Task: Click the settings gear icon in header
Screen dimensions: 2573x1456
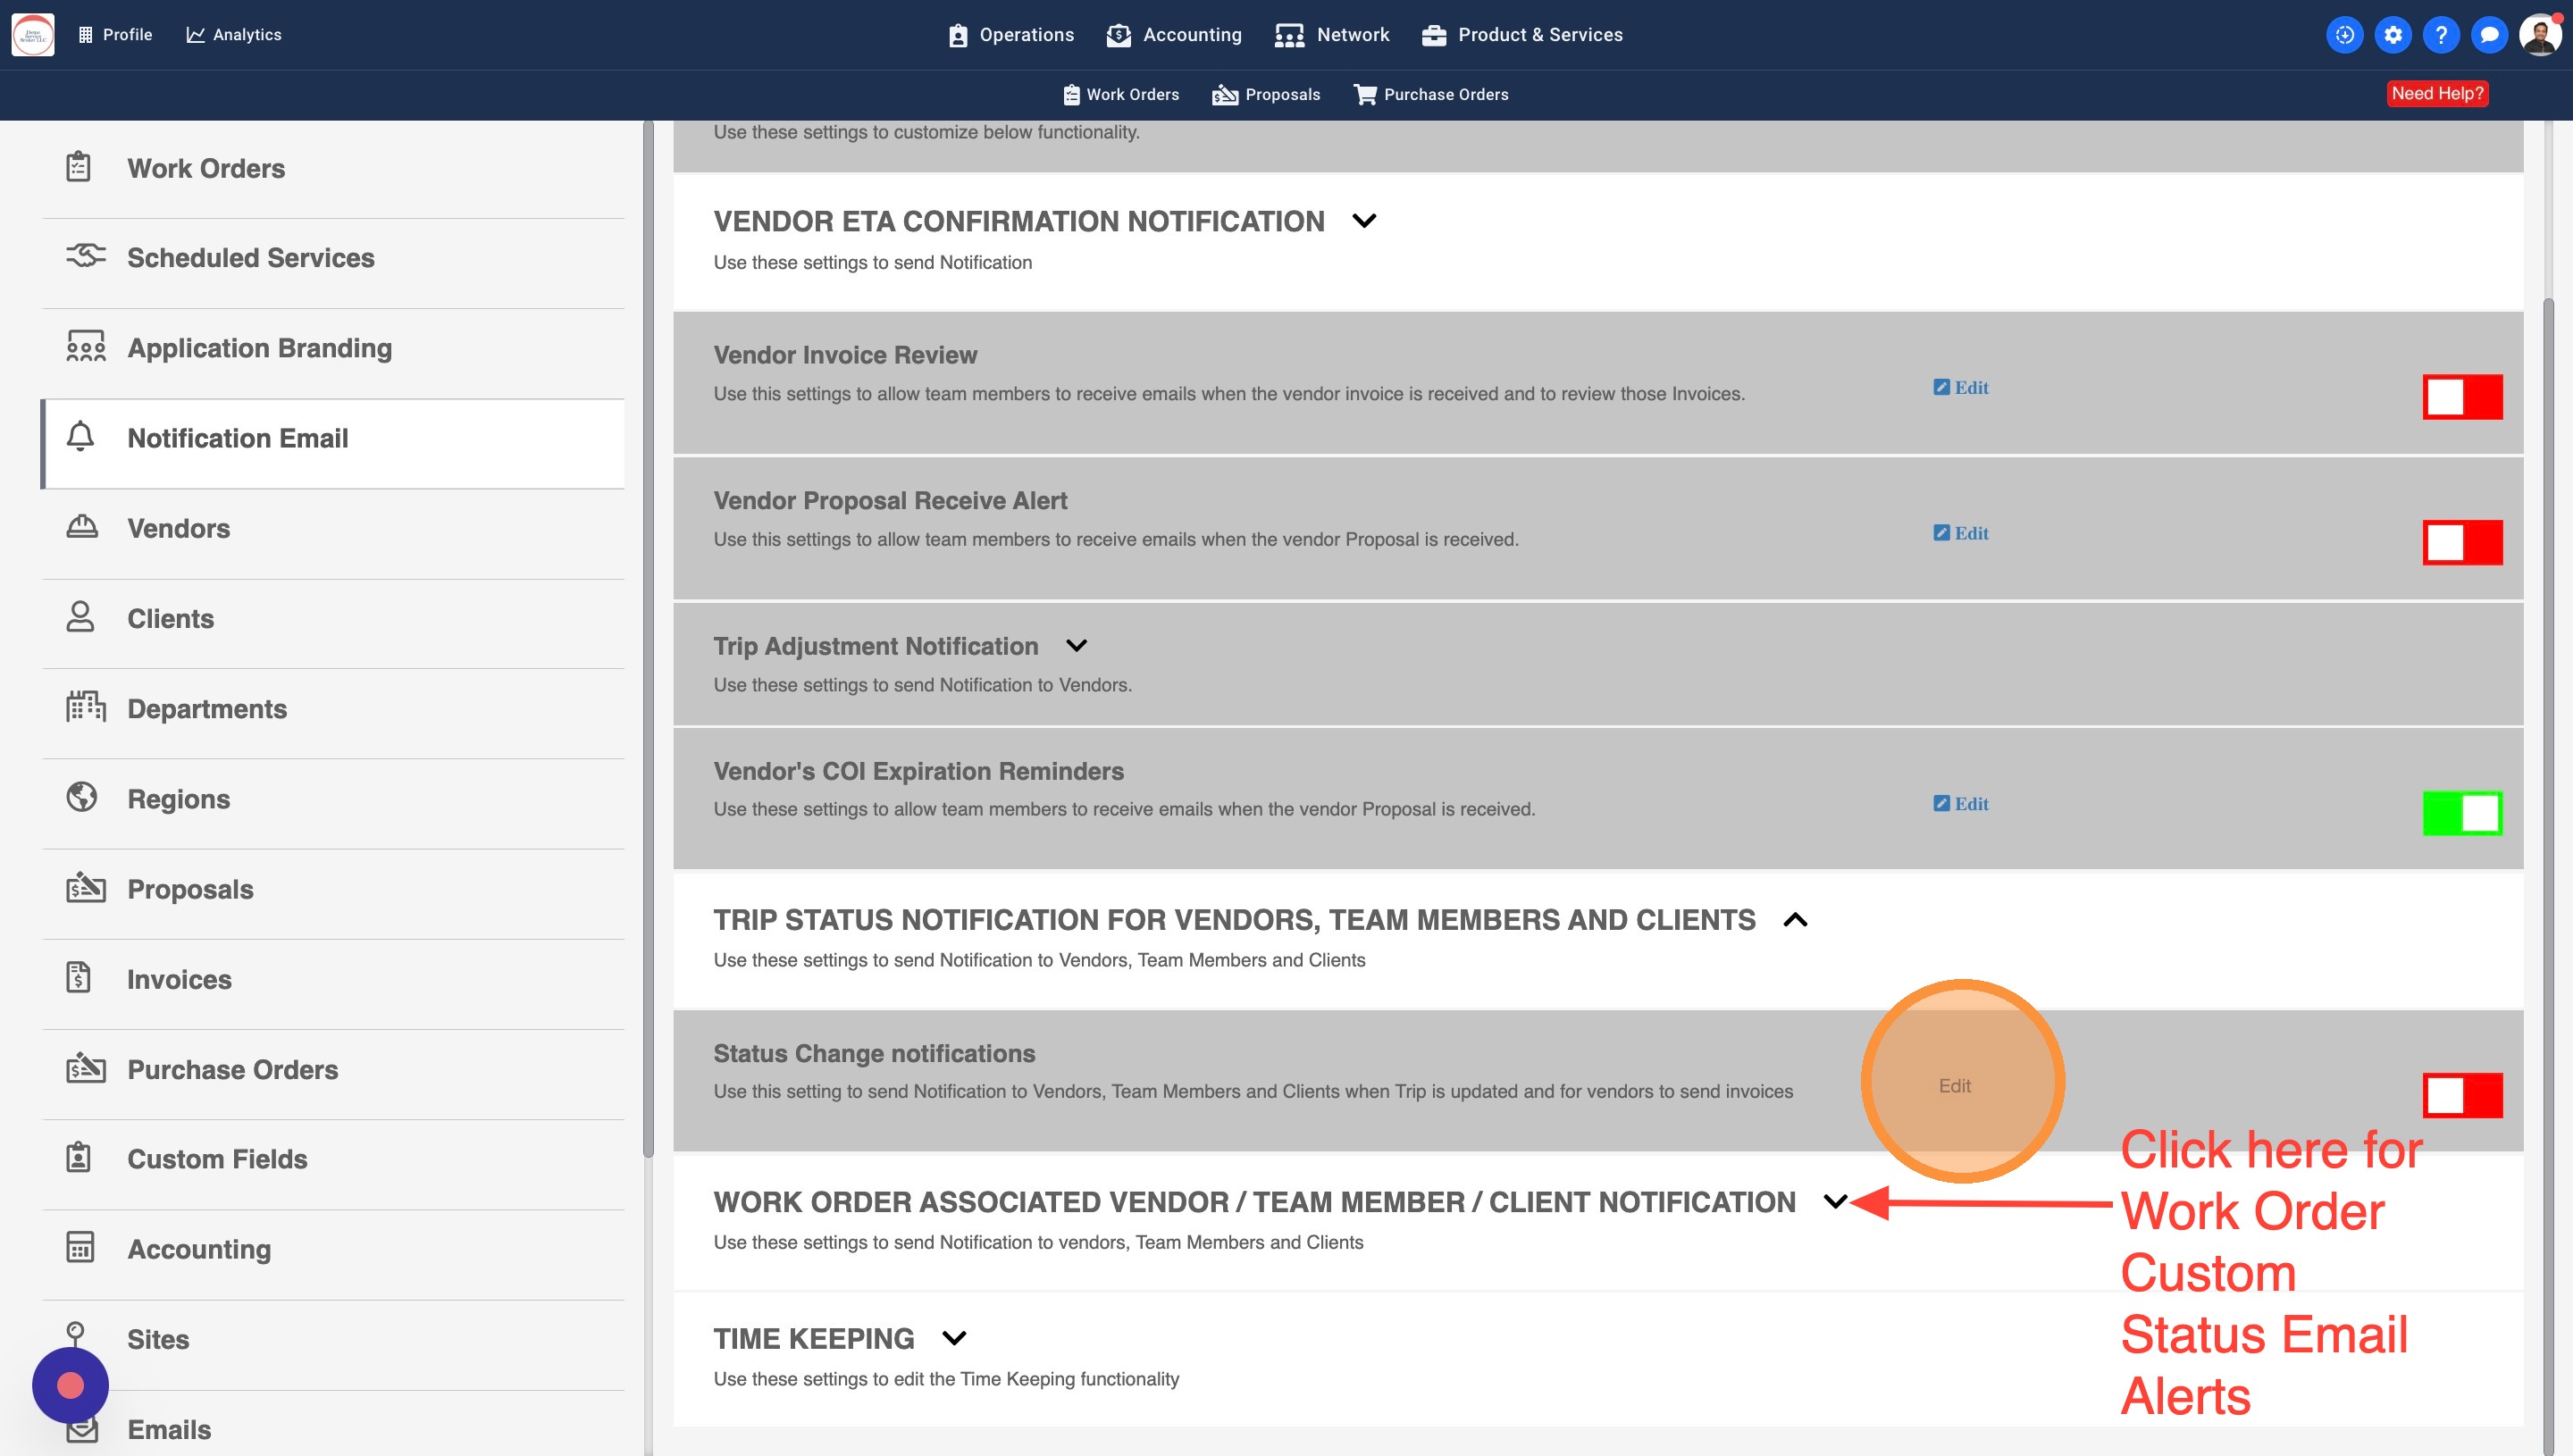Action: (x=2392, y=35)
